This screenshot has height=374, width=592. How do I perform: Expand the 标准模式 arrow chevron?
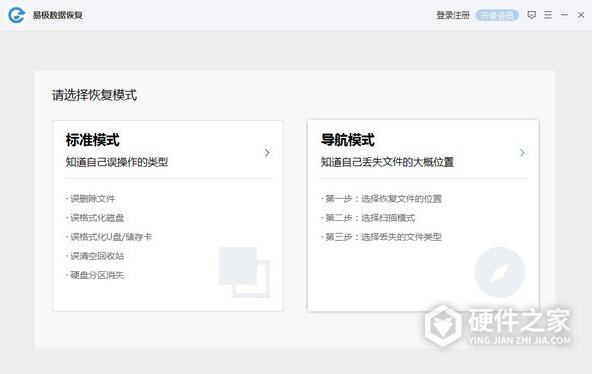click(x=267, y=153)
